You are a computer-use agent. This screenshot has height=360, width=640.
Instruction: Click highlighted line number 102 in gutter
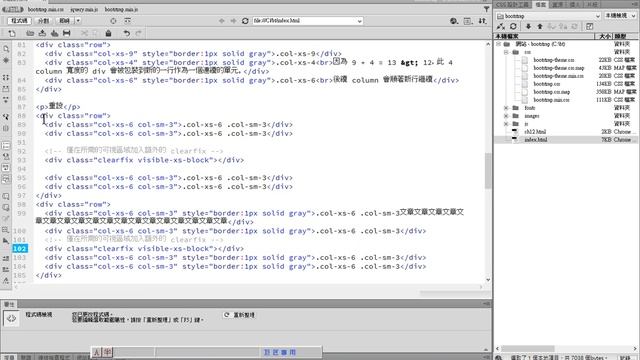(x=20, y=249)
